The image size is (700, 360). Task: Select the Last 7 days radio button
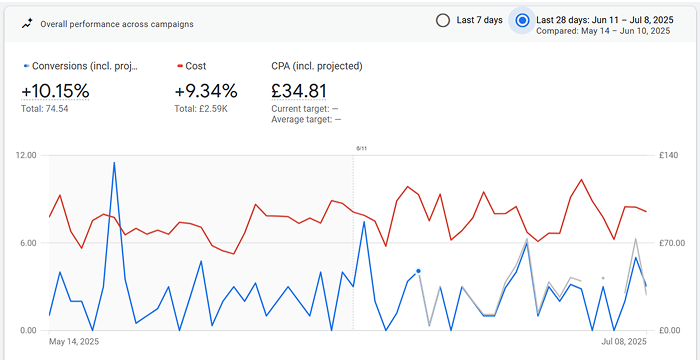pyautogui.click(x=443, y=21)
